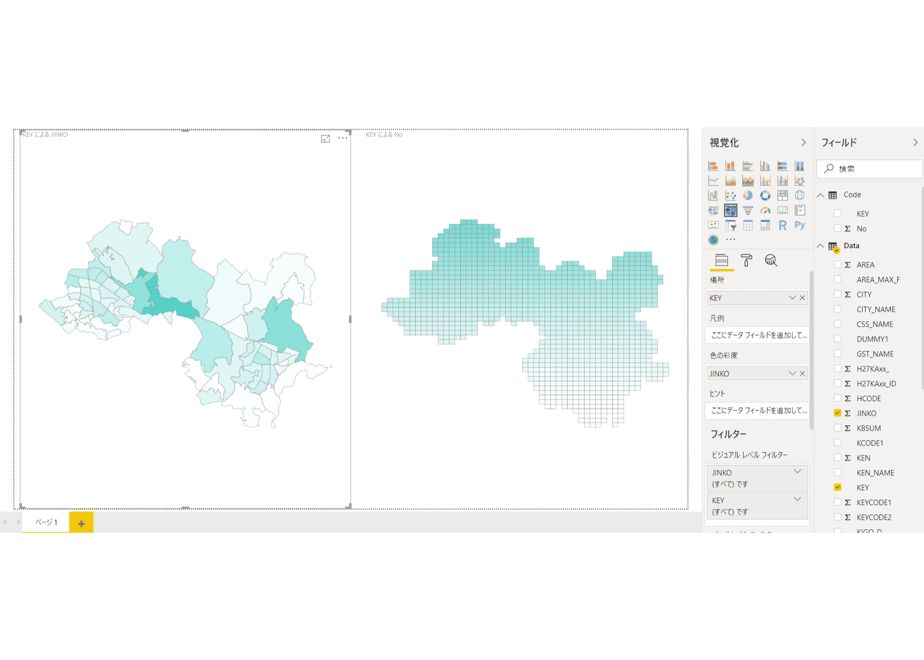Select the card visual
The width and height of the screenshot is (924, 660).
coord(783,210)
